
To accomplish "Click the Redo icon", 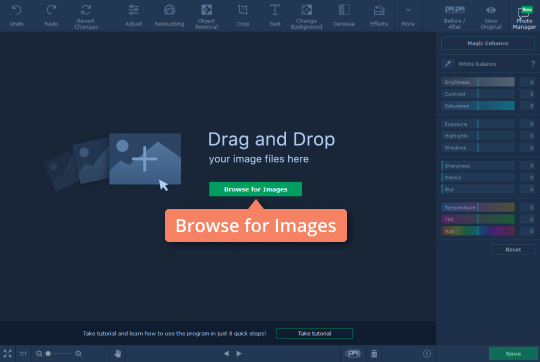I will click(51, 10).
